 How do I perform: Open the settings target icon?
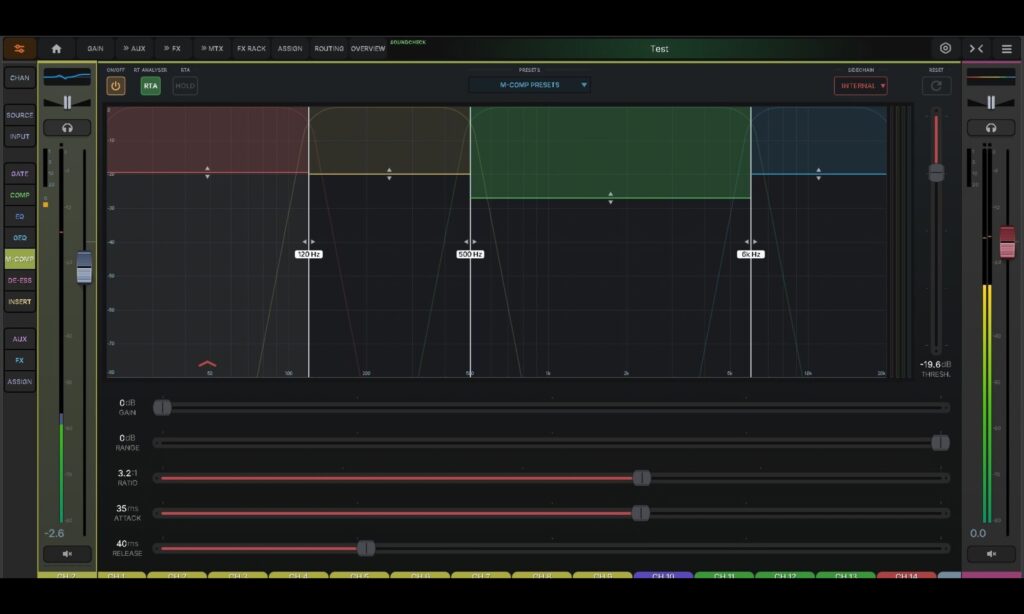coord(945,48)
